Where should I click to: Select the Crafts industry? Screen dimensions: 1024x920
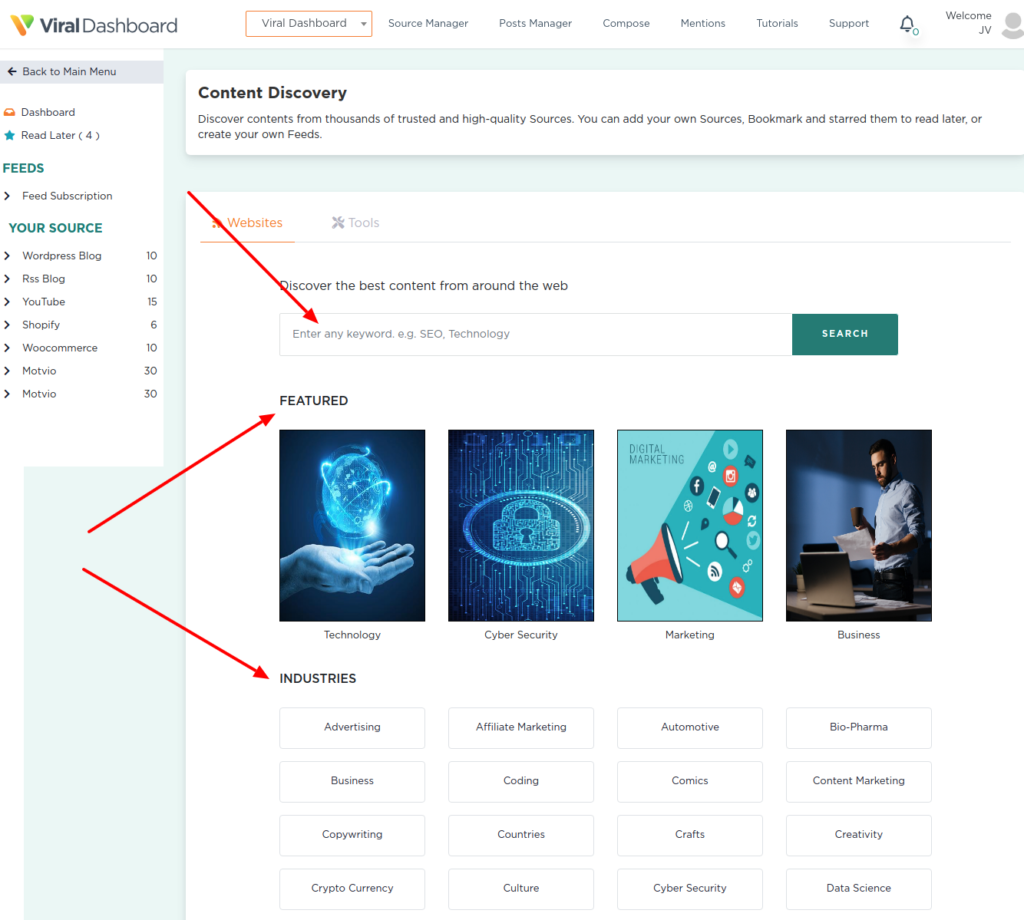690,834
